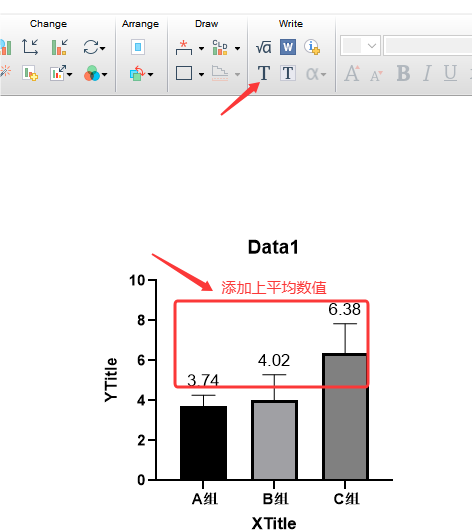Select the Data1 graph title

coord(273,247)
